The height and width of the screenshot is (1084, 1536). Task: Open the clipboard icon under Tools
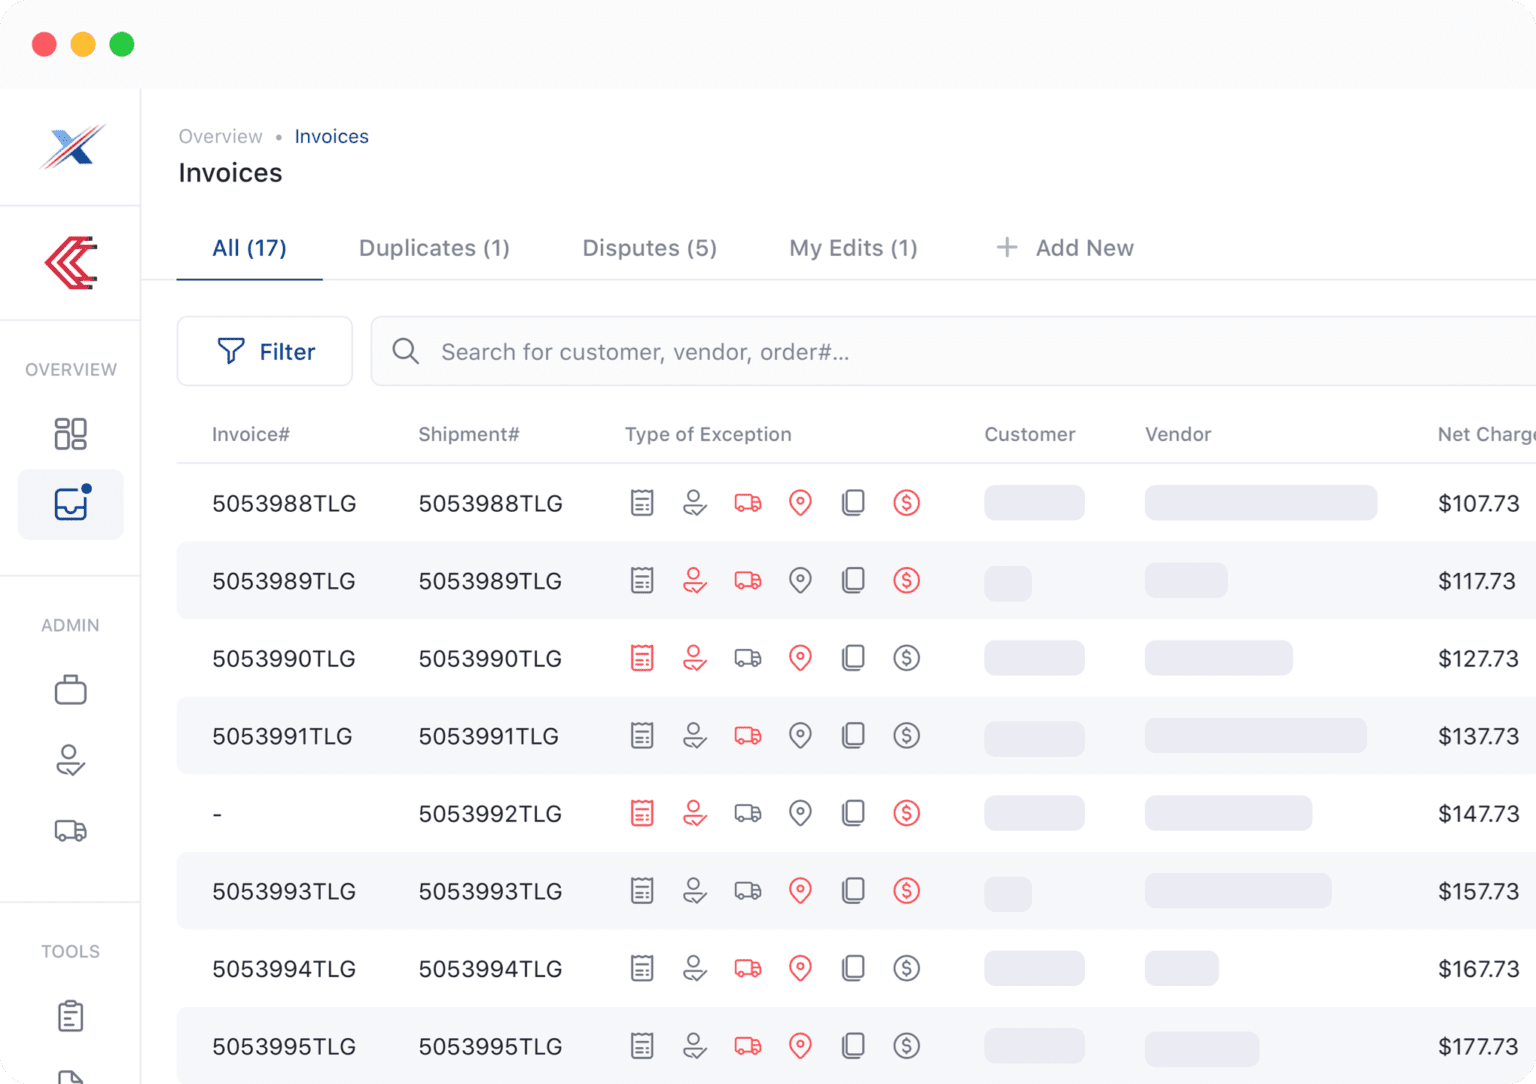click(x=70, y=1016)
